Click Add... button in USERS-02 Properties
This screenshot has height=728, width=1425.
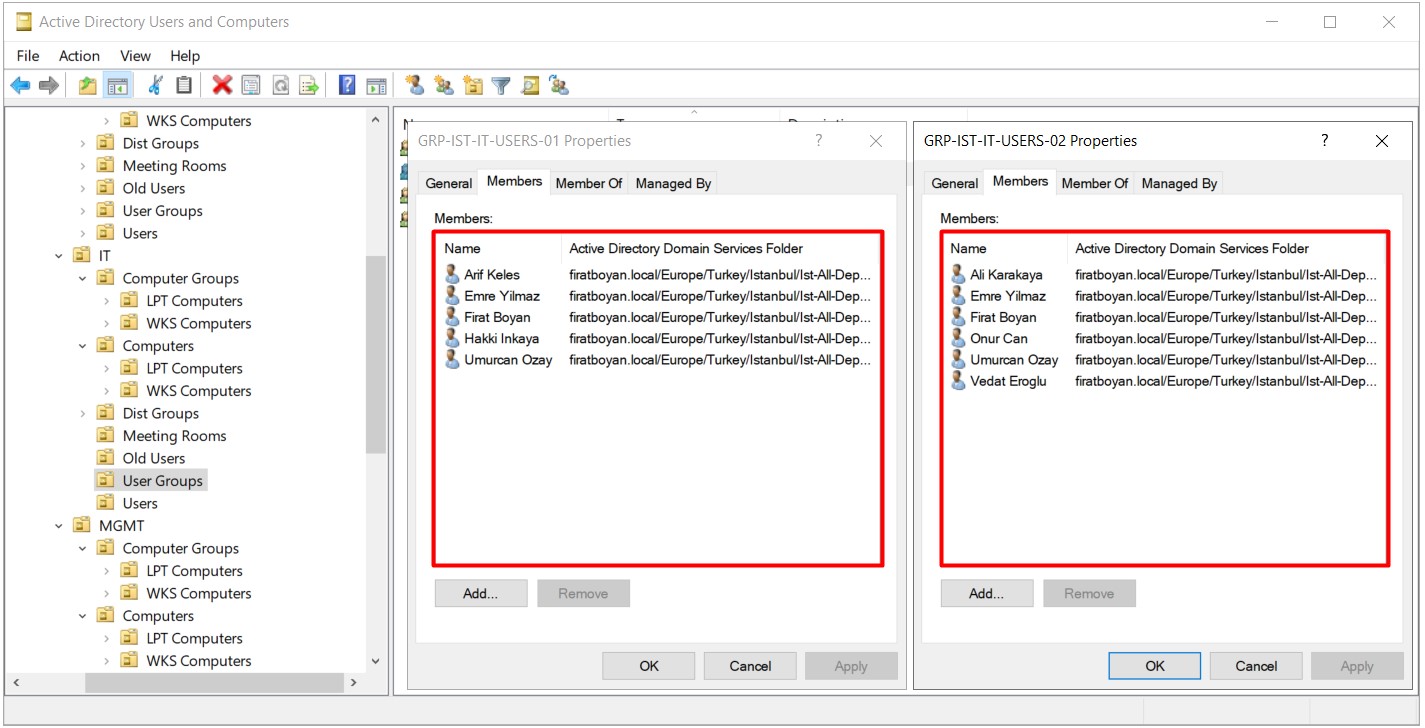pyautogui.click(x=987, y=593)
